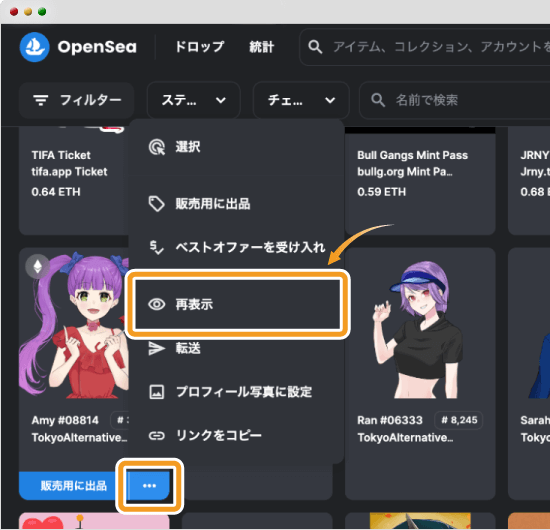This screenshot has height=530, width=550.
Task: Open the Amy #08814 NFT image
Action: click(x=74, y=325)
